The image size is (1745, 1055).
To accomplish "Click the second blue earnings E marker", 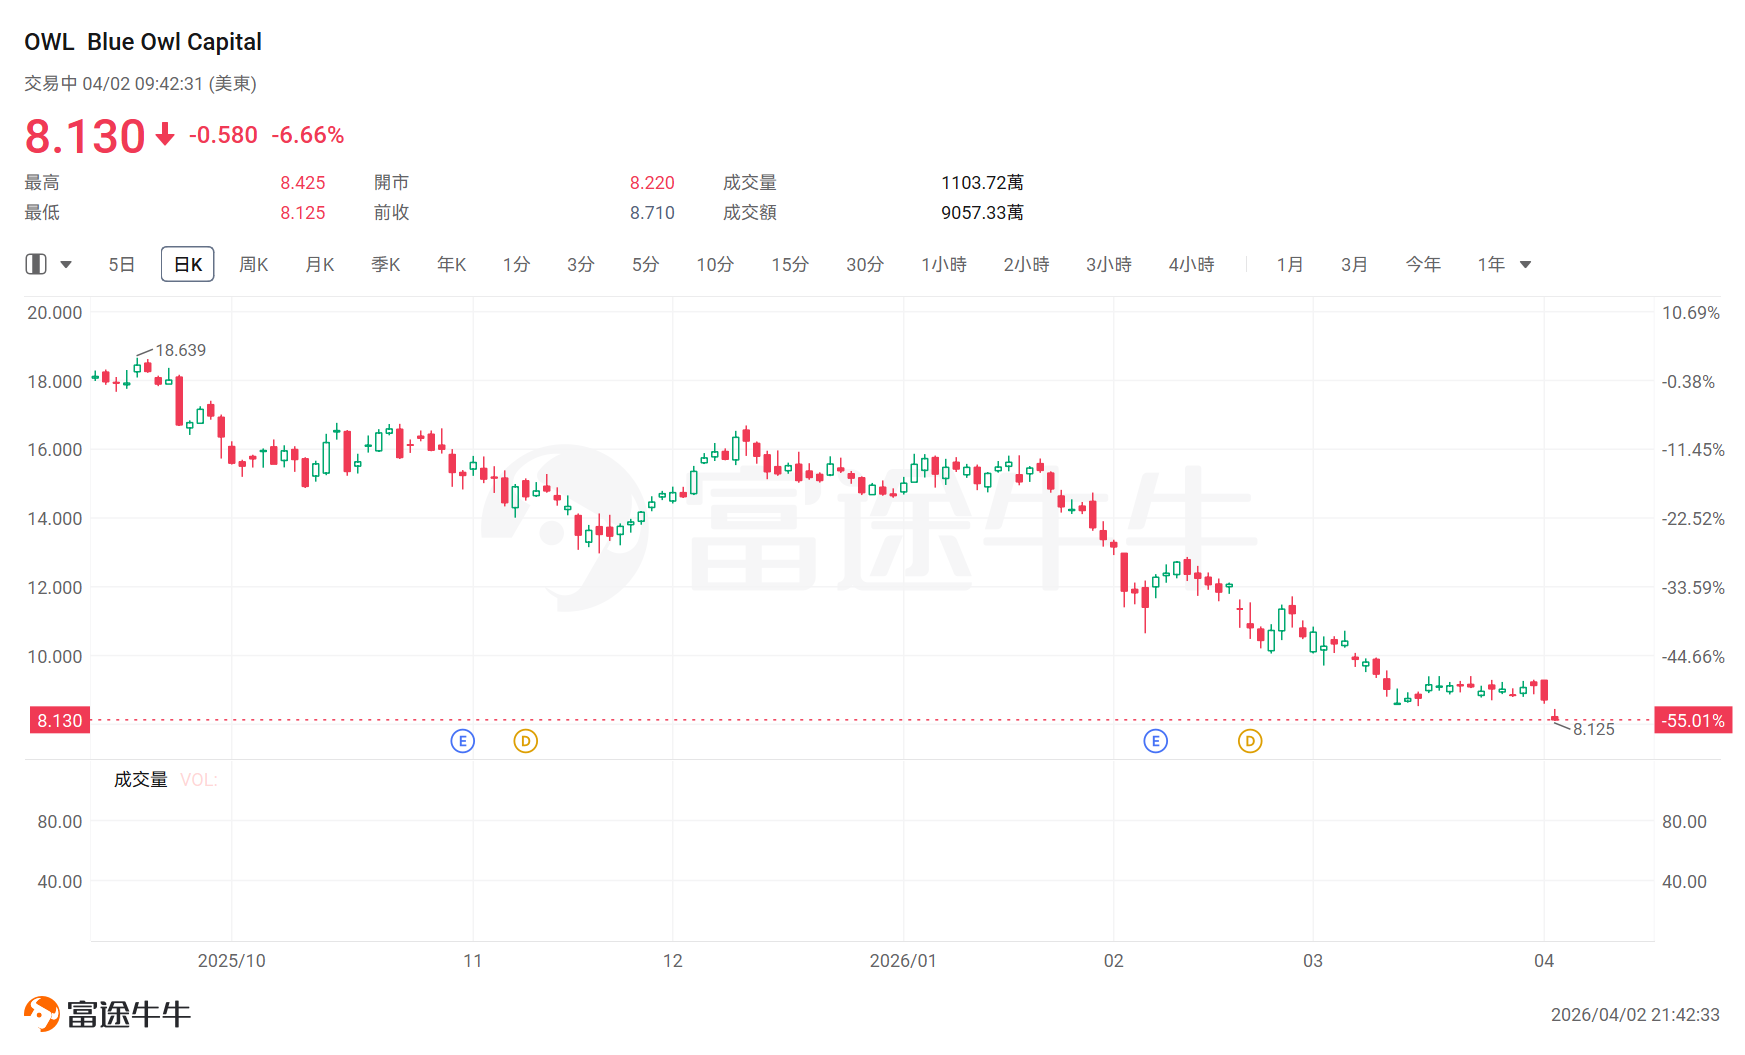I will 1155,741.
